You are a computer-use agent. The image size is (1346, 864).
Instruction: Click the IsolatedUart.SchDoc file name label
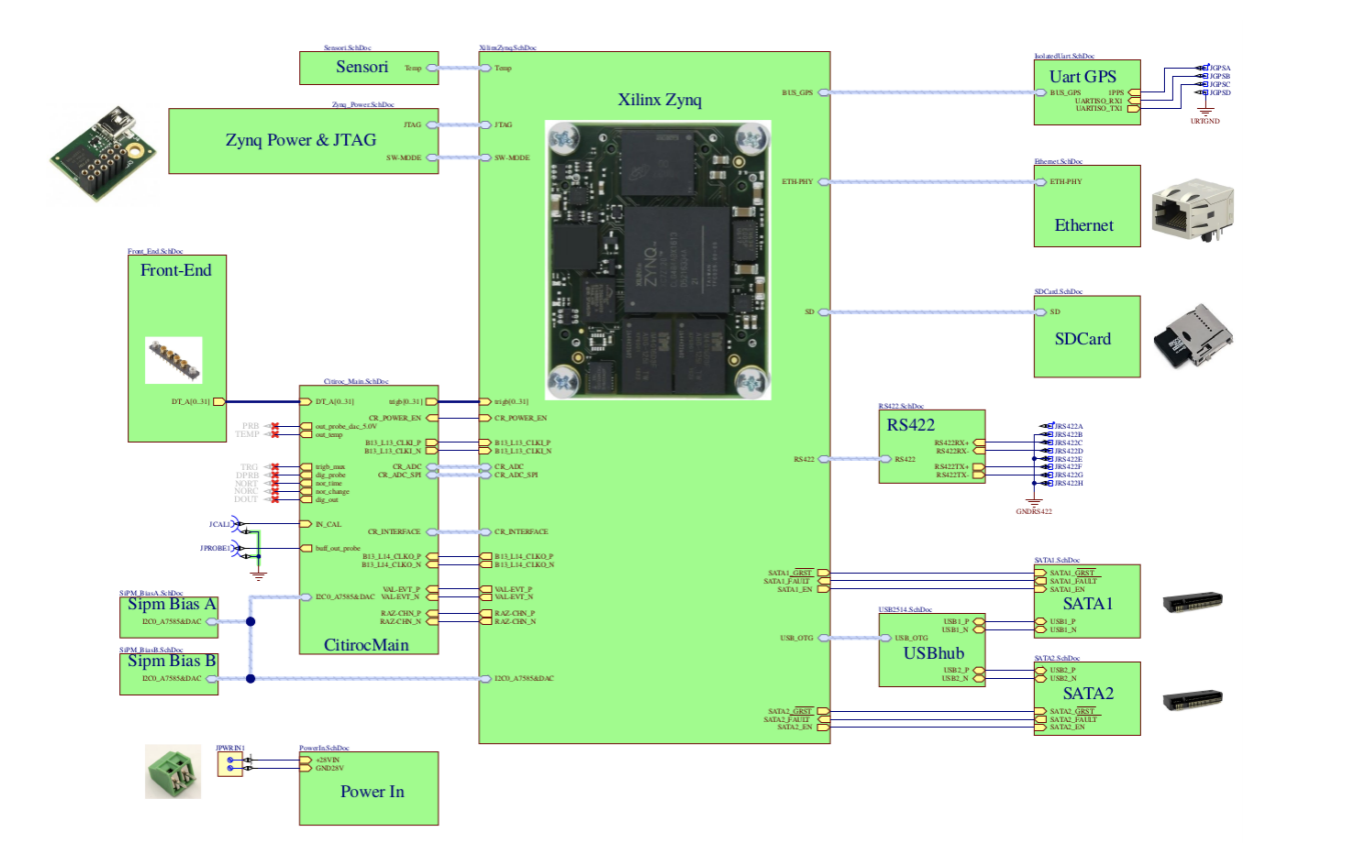[x=1062, y=56]
